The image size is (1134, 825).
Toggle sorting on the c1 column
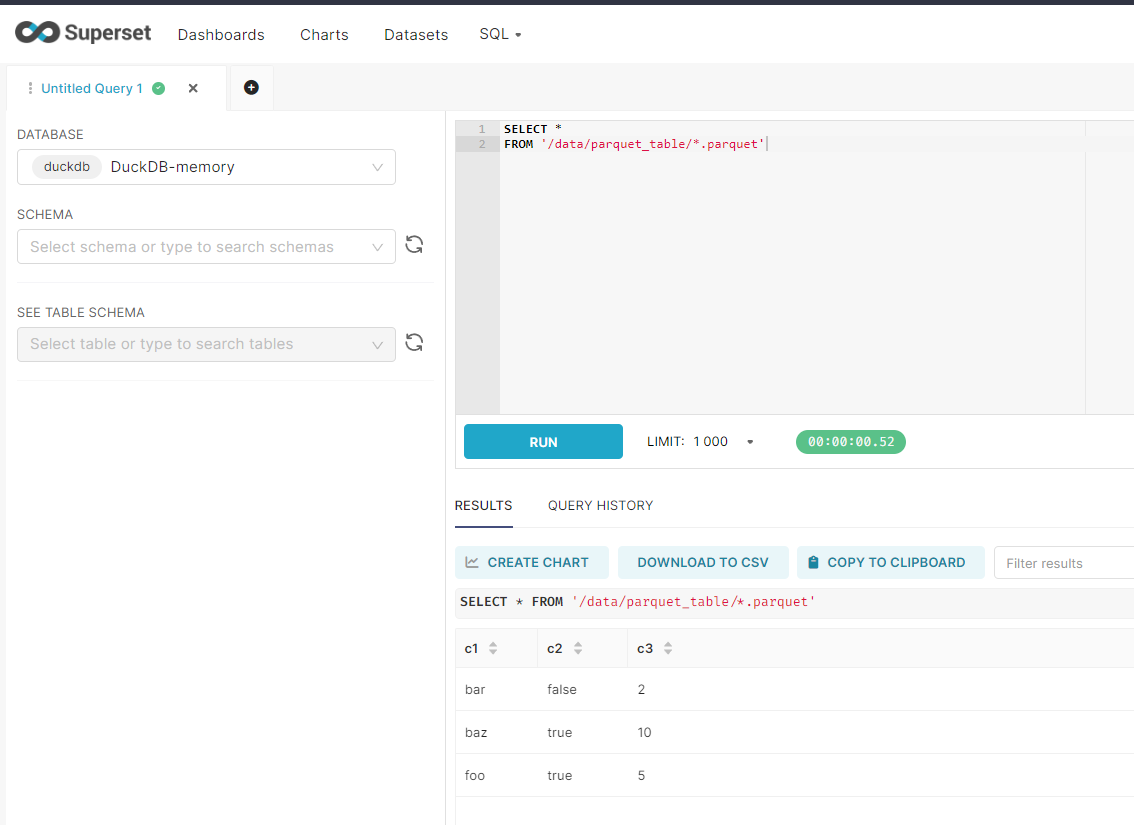point(490,648)
